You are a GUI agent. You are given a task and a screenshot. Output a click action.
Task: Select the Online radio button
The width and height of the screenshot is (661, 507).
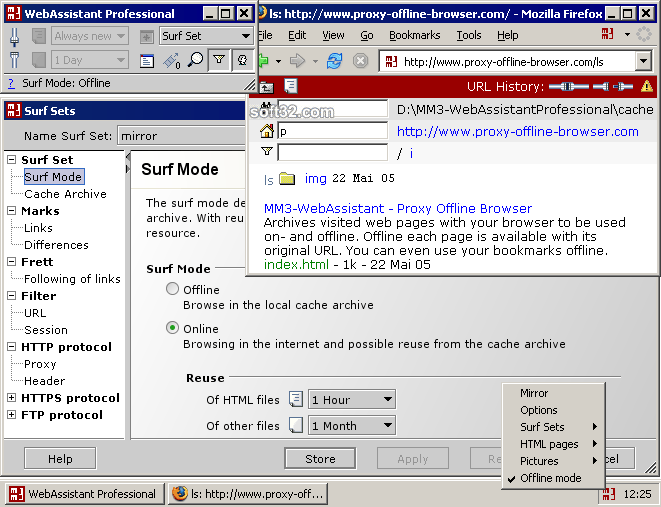172,327
